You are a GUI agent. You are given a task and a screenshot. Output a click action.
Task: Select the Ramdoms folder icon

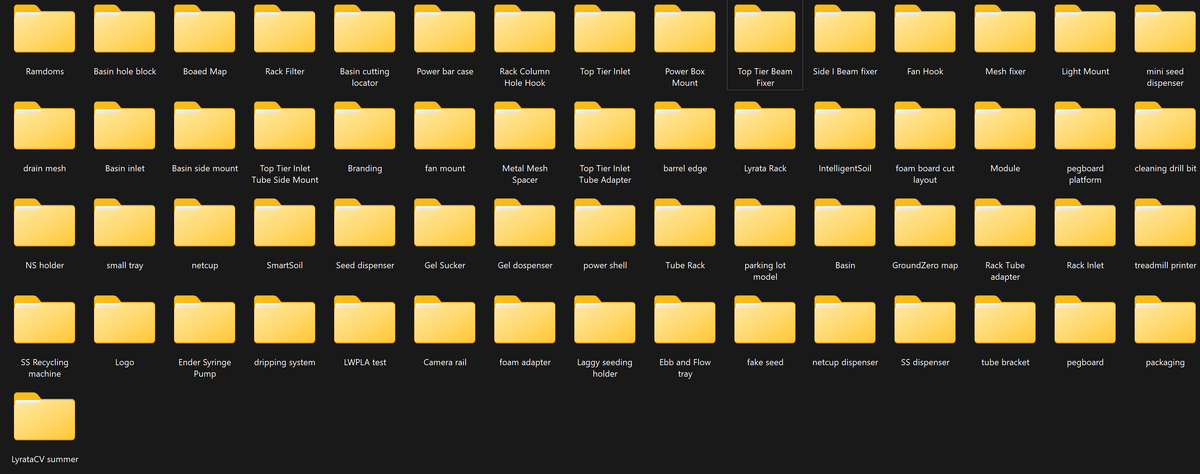(x=45, y=28)
